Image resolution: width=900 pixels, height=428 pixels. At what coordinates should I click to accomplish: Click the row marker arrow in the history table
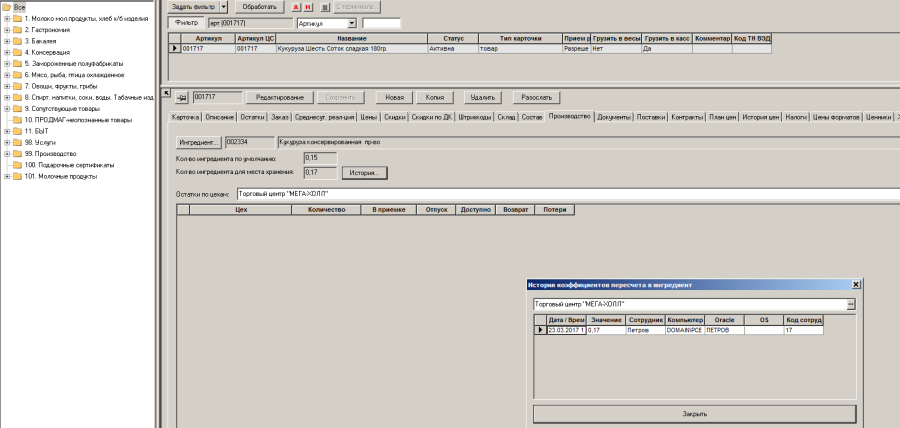coord(540,330)
